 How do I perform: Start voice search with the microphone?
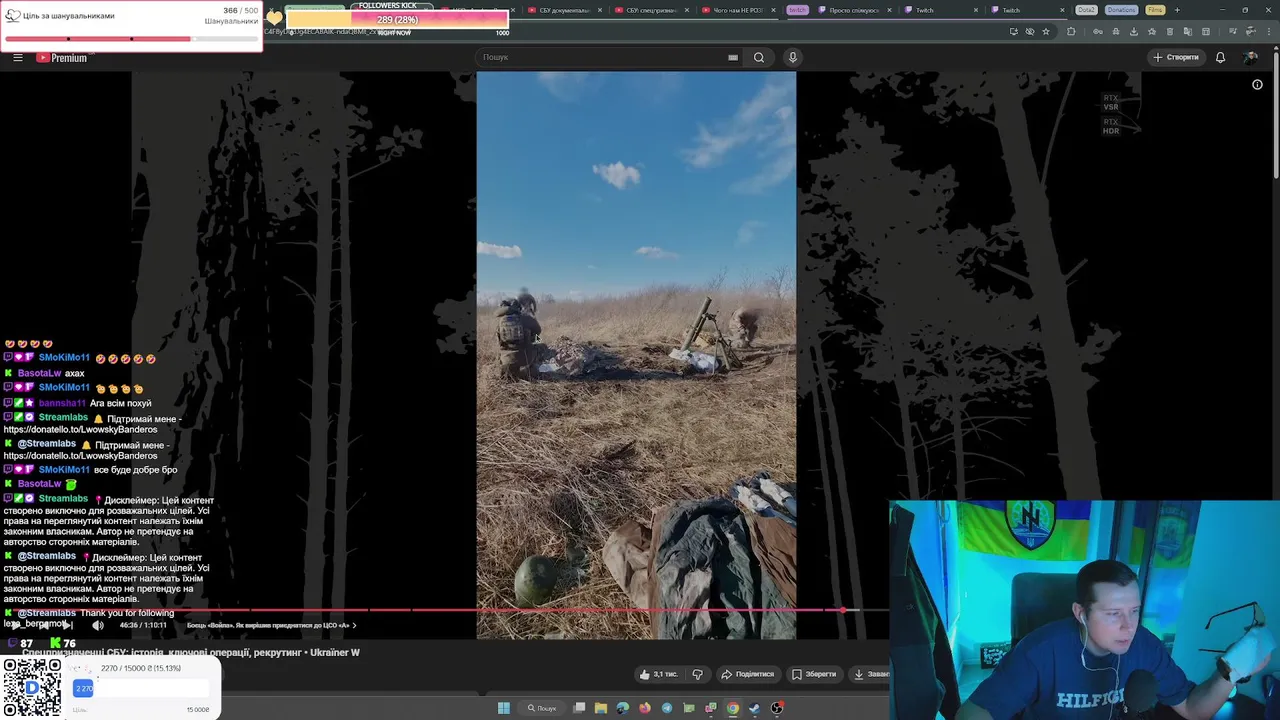(x=793, y=57)
